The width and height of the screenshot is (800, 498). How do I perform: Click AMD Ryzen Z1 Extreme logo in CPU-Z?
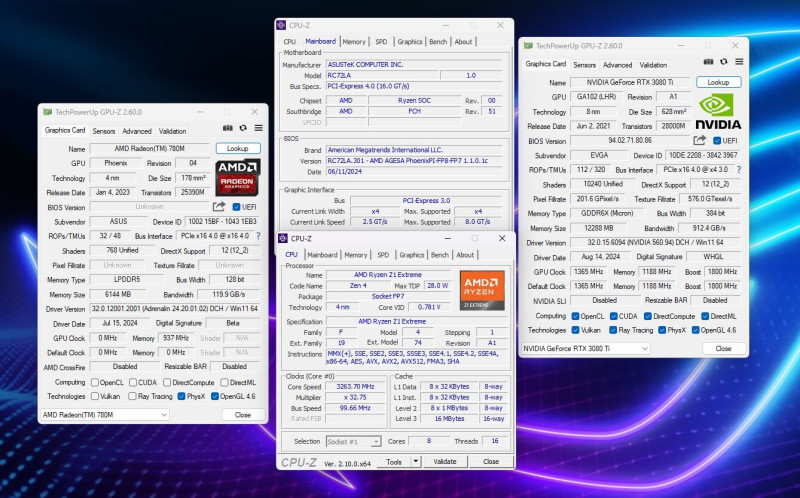(482, 290)
